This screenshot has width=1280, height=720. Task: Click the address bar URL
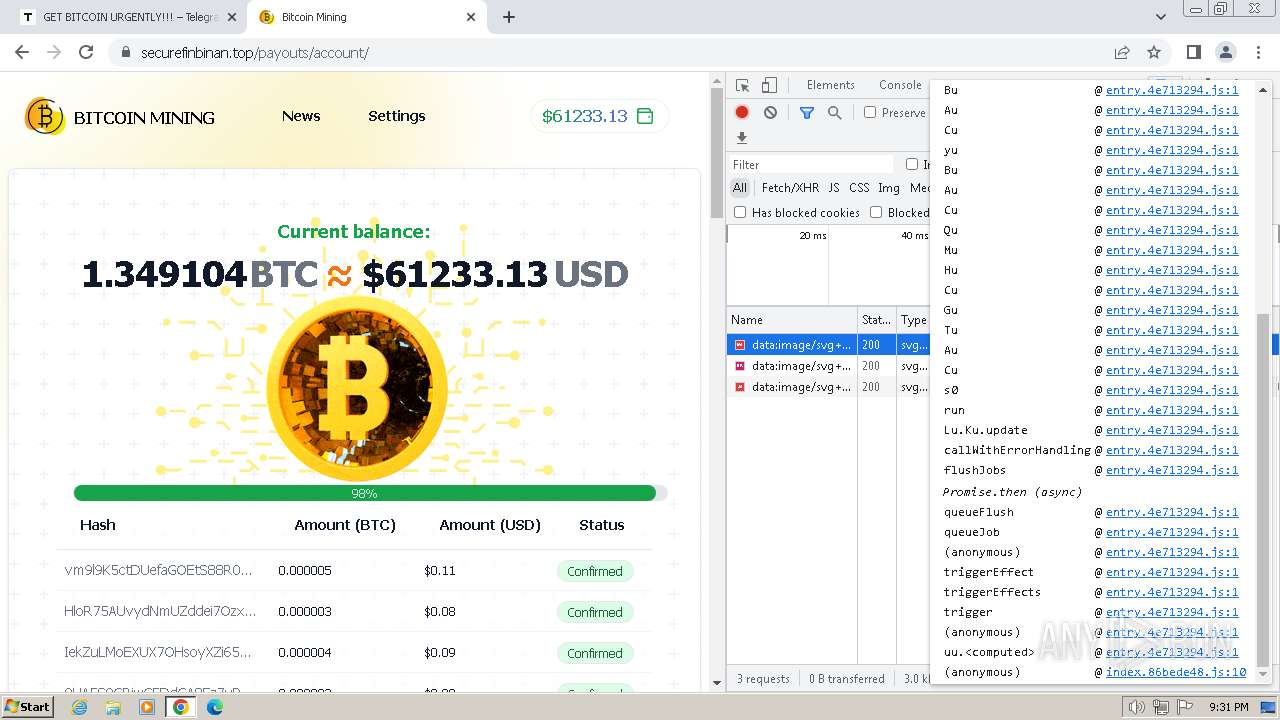tap(255, 52)
